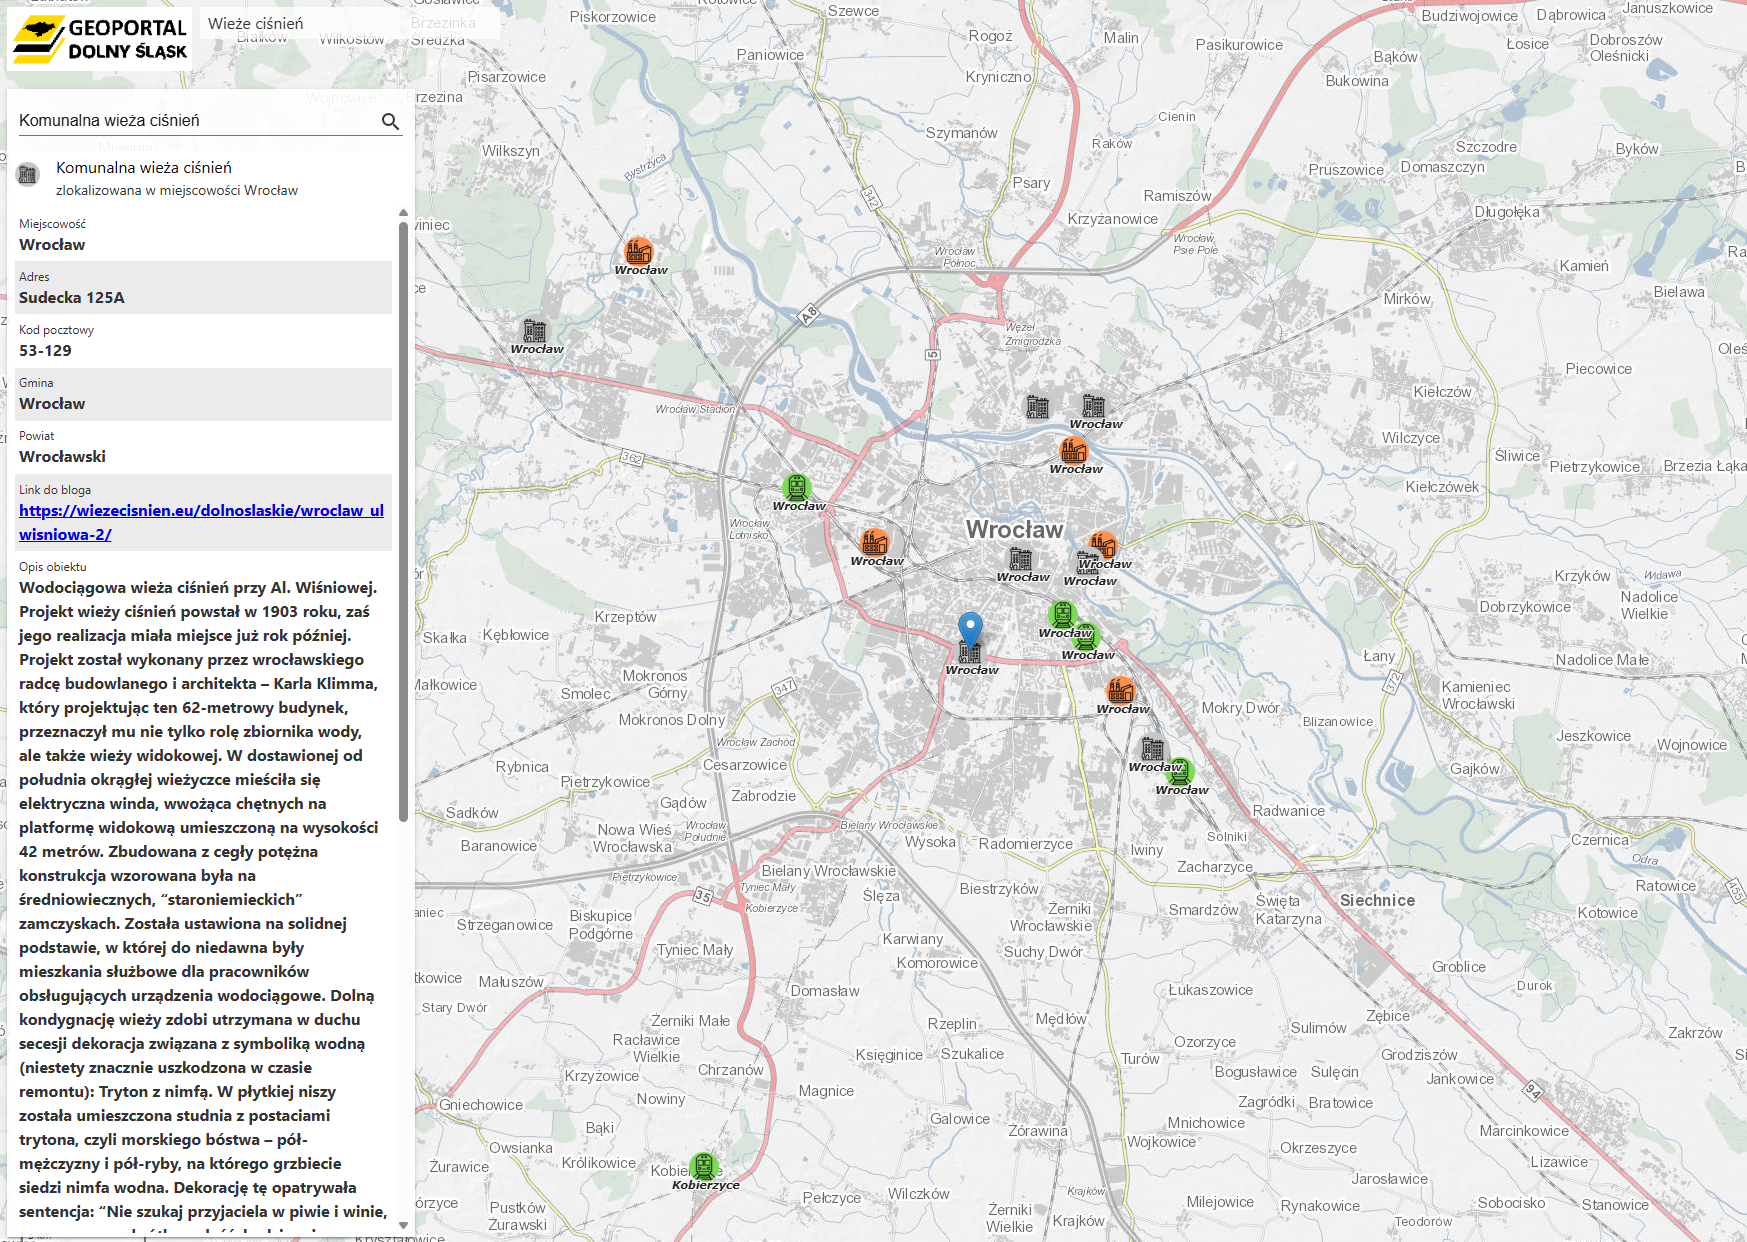Select the blue location pin on the map
The image size is (1747, 1242).
click(x=969, y=625)
